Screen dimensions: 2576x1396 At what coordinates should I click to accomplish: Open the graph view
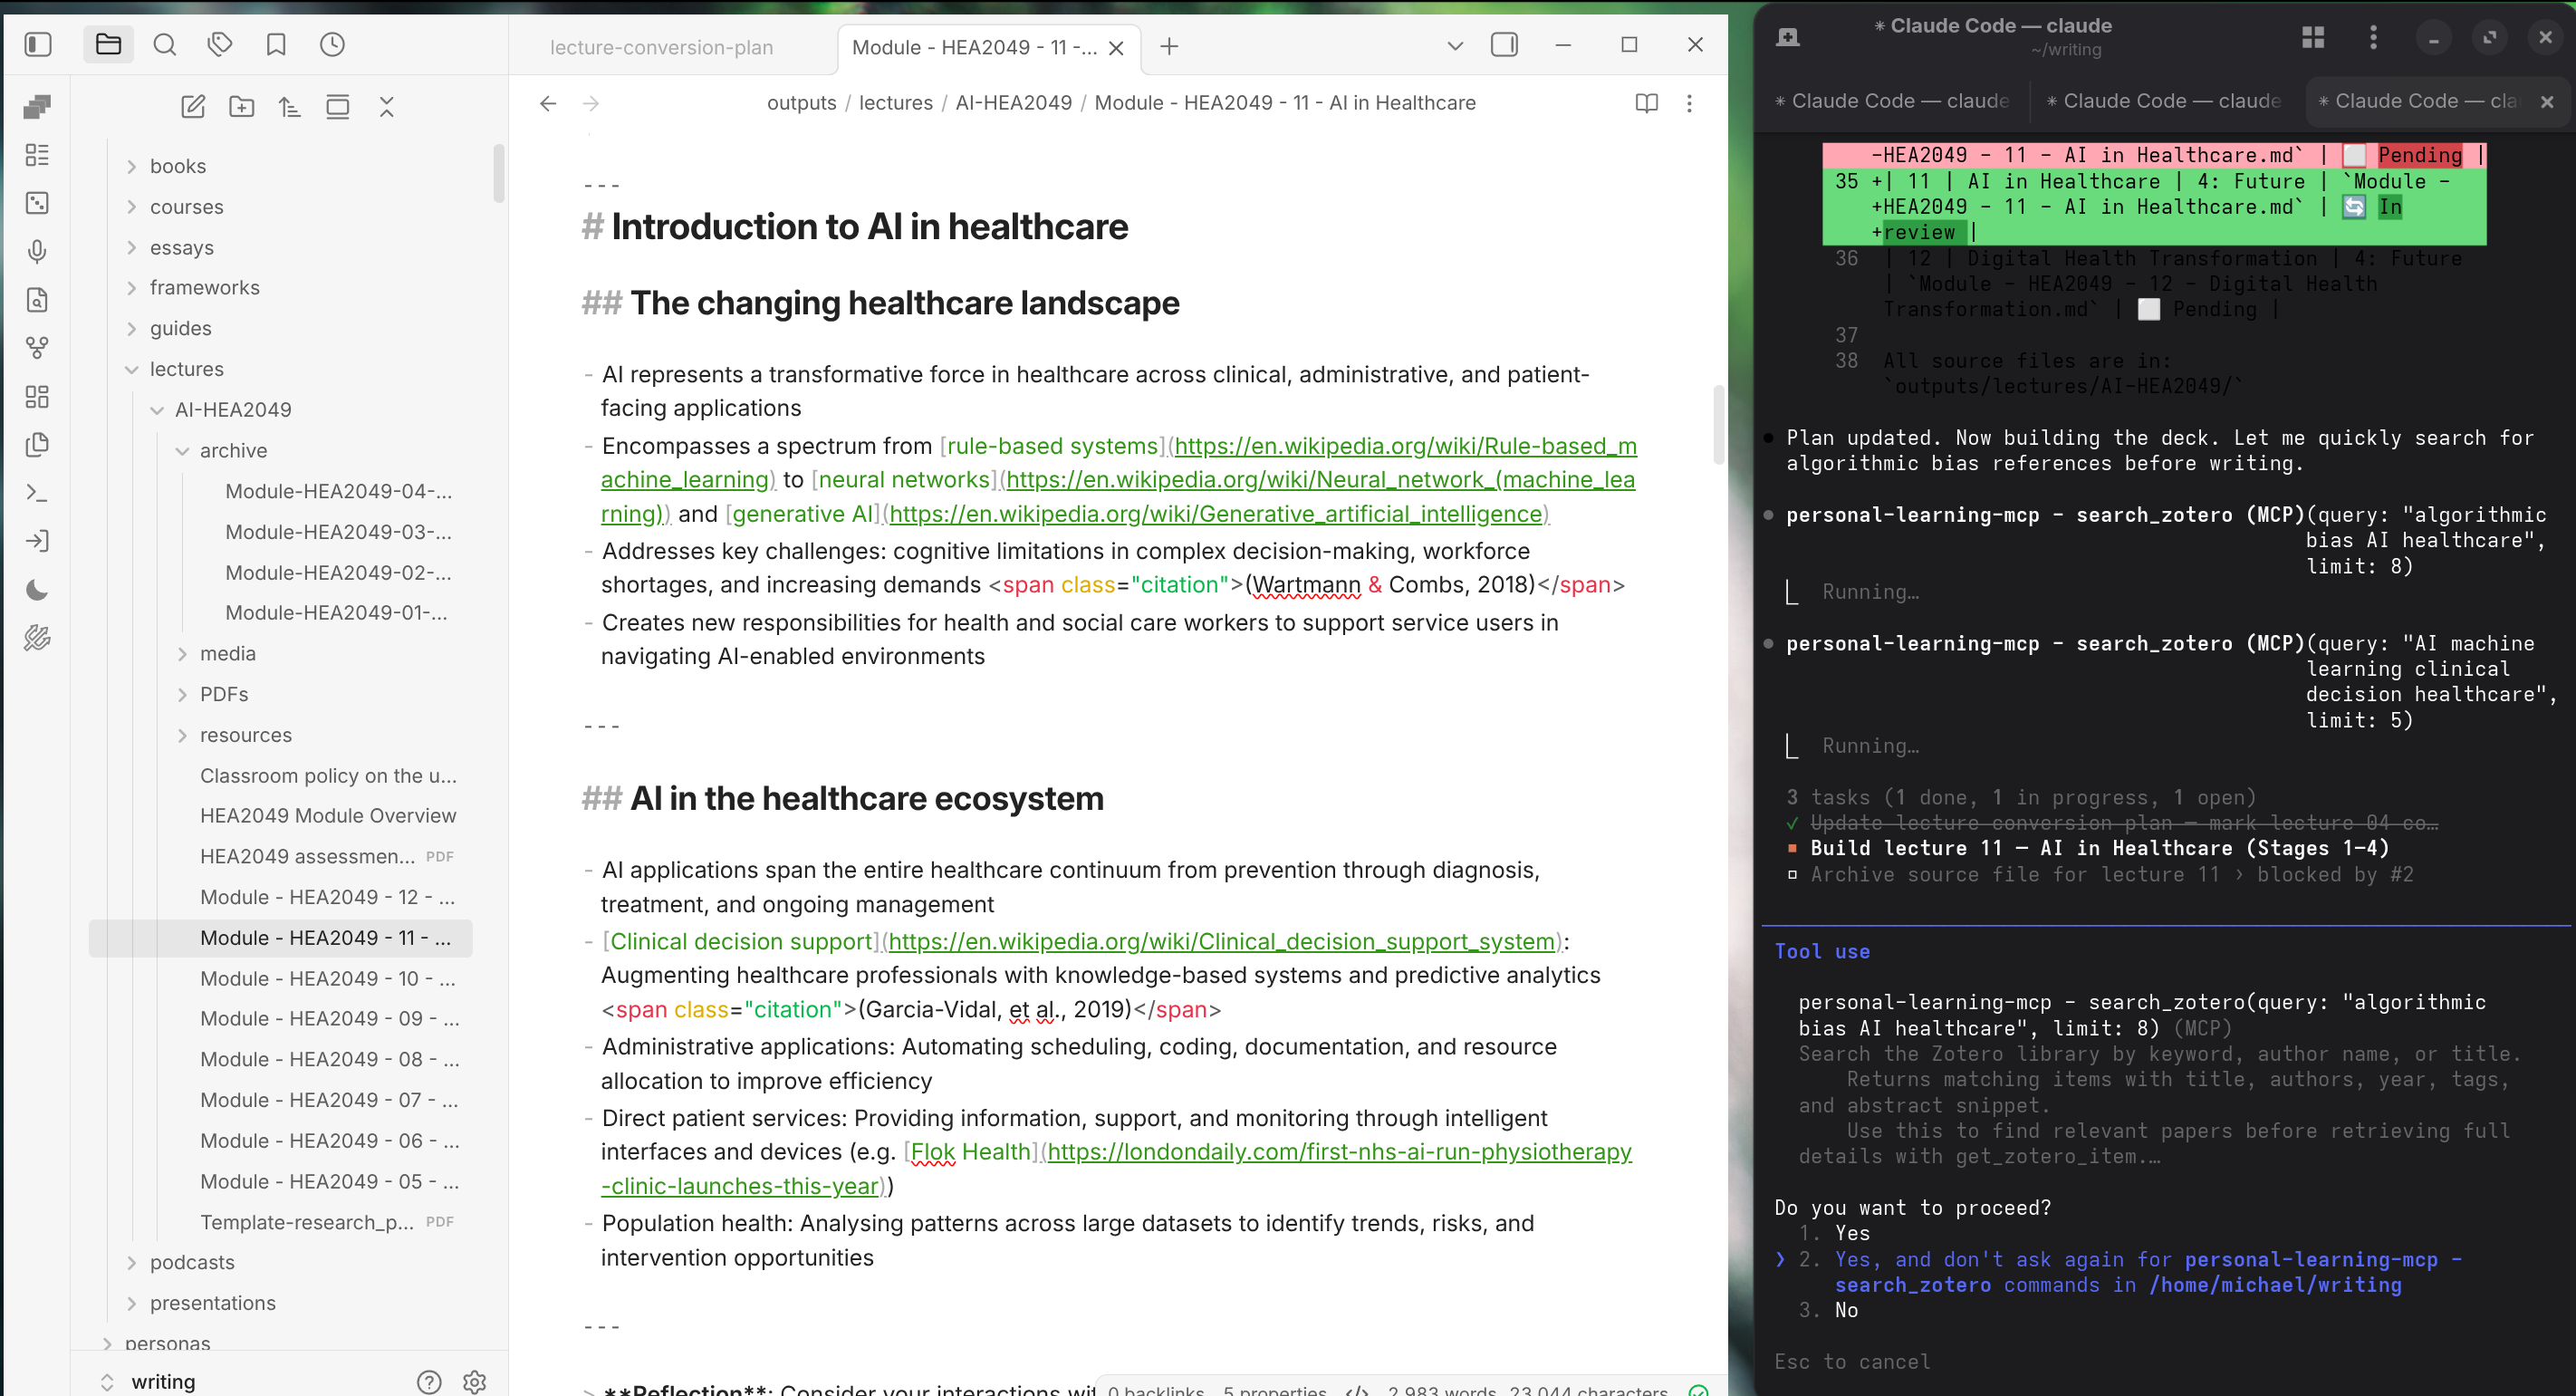[37, 347]
